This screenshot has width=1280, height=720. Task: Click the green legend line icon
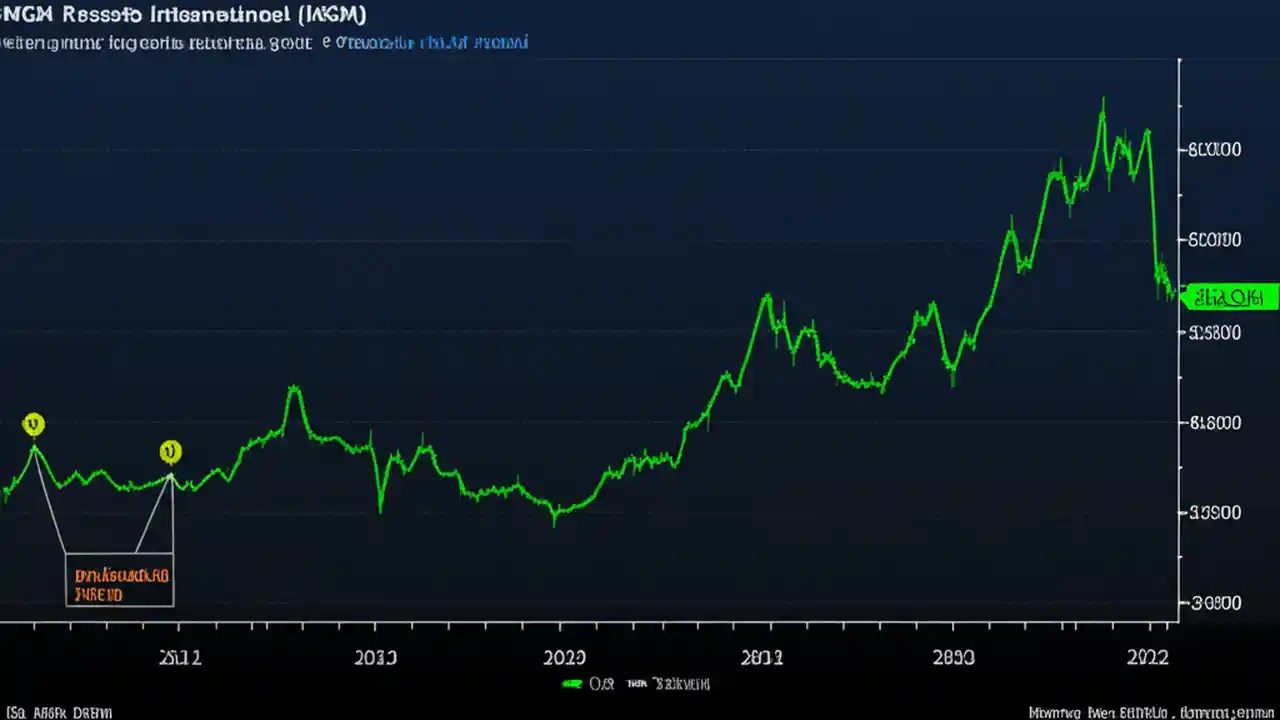pos(573,684)
